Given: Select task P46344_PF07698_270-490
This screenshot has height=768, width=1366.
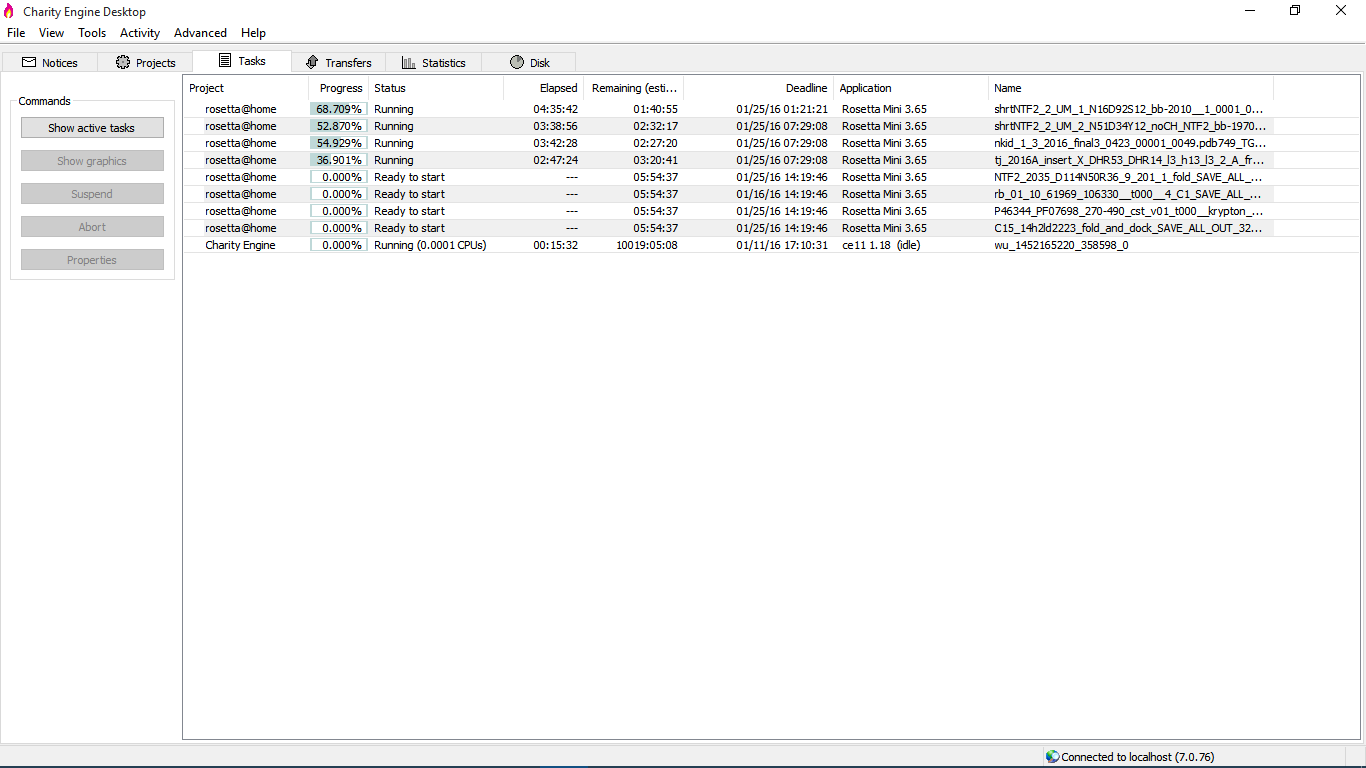Looking at the screenshot, I should [x=1129, y=211].
